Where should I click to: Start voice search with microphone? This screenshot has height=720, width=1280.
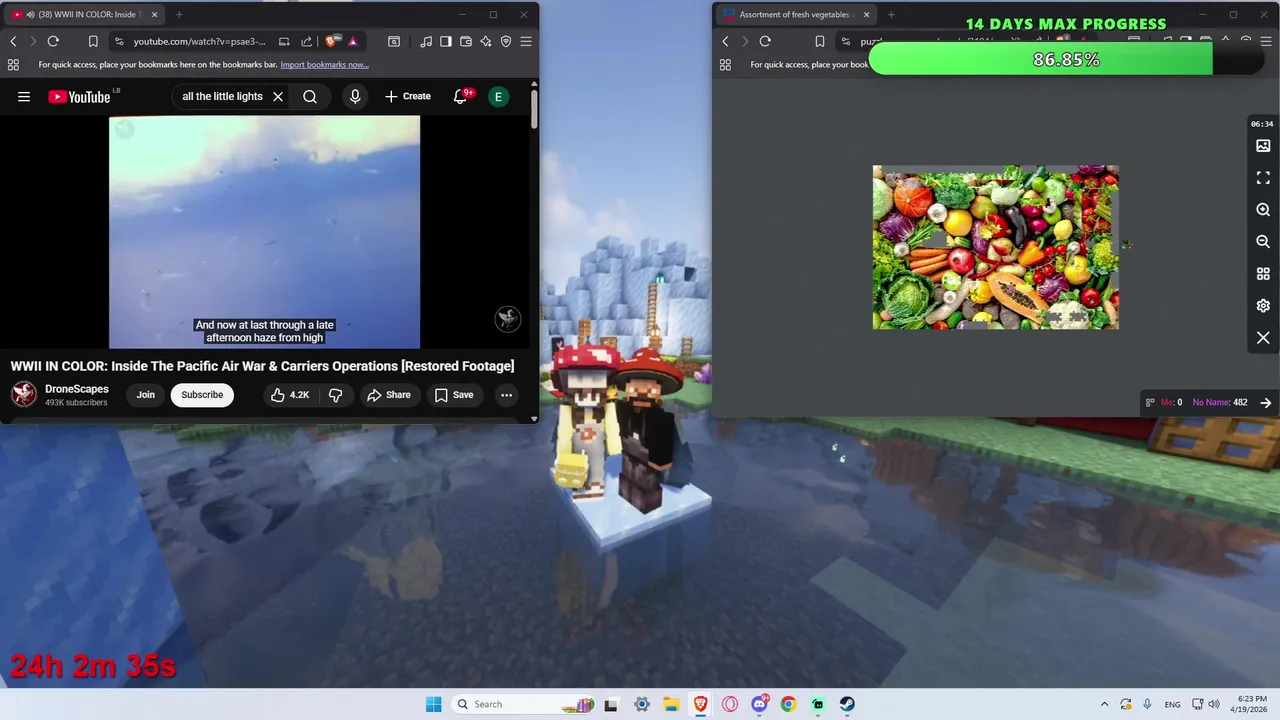coord(355,97)
